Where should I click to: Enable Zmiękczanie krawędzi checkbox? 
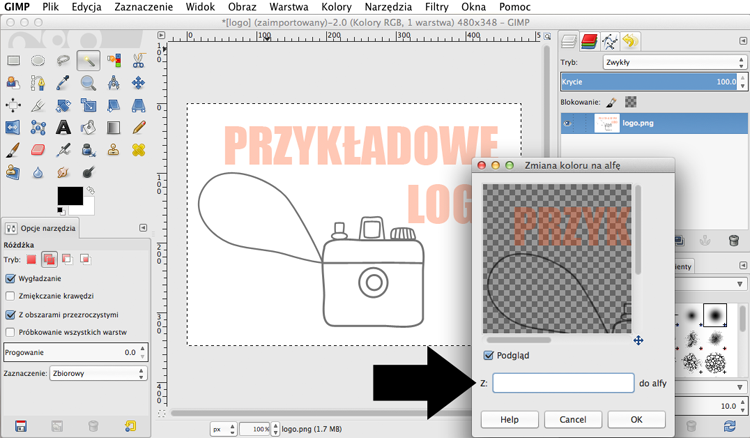tap(10, 296)
